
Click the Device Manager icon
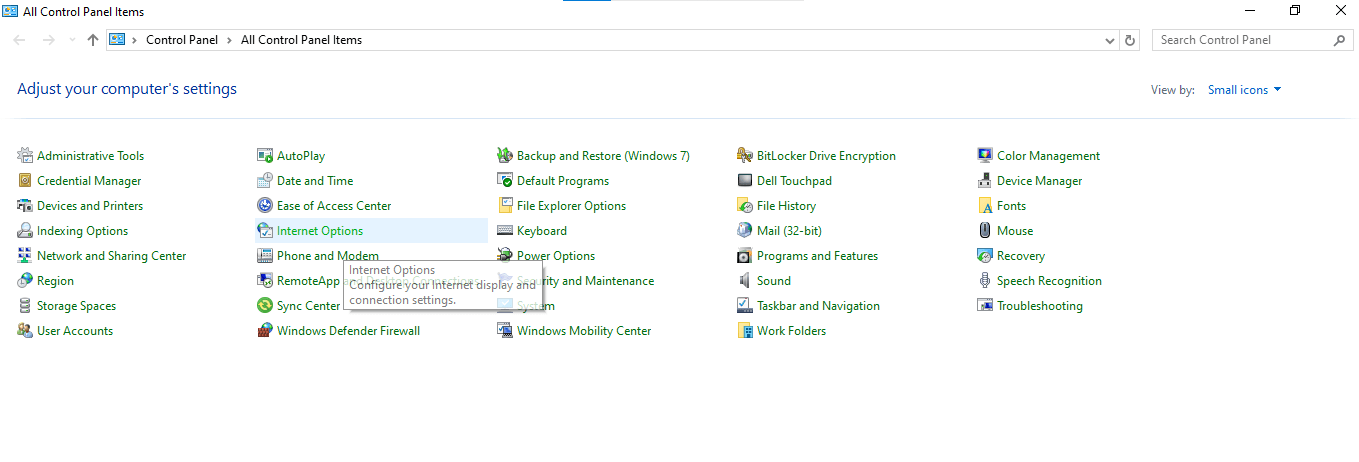985,181
